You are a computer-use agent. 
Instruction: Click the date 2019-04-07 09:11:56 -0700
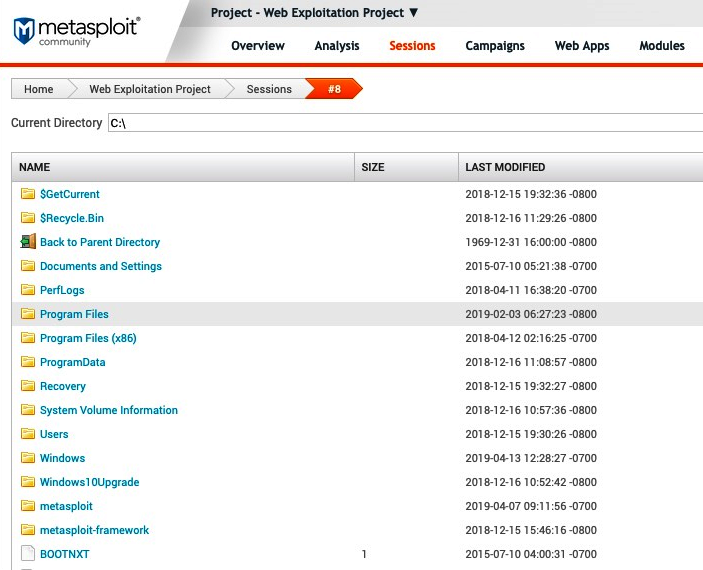pyautogui.click(x=531, y=506)
